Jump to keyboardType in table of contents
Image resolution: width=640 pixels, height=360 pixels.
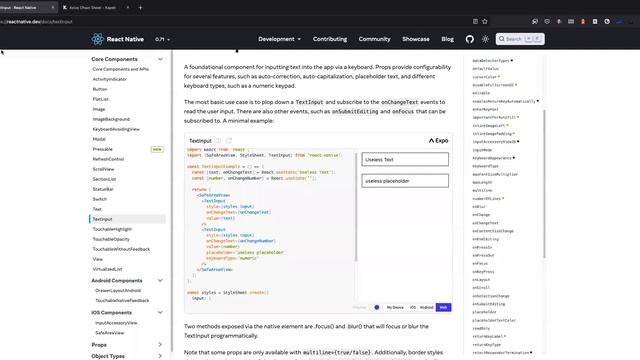(x=485, y=166)
